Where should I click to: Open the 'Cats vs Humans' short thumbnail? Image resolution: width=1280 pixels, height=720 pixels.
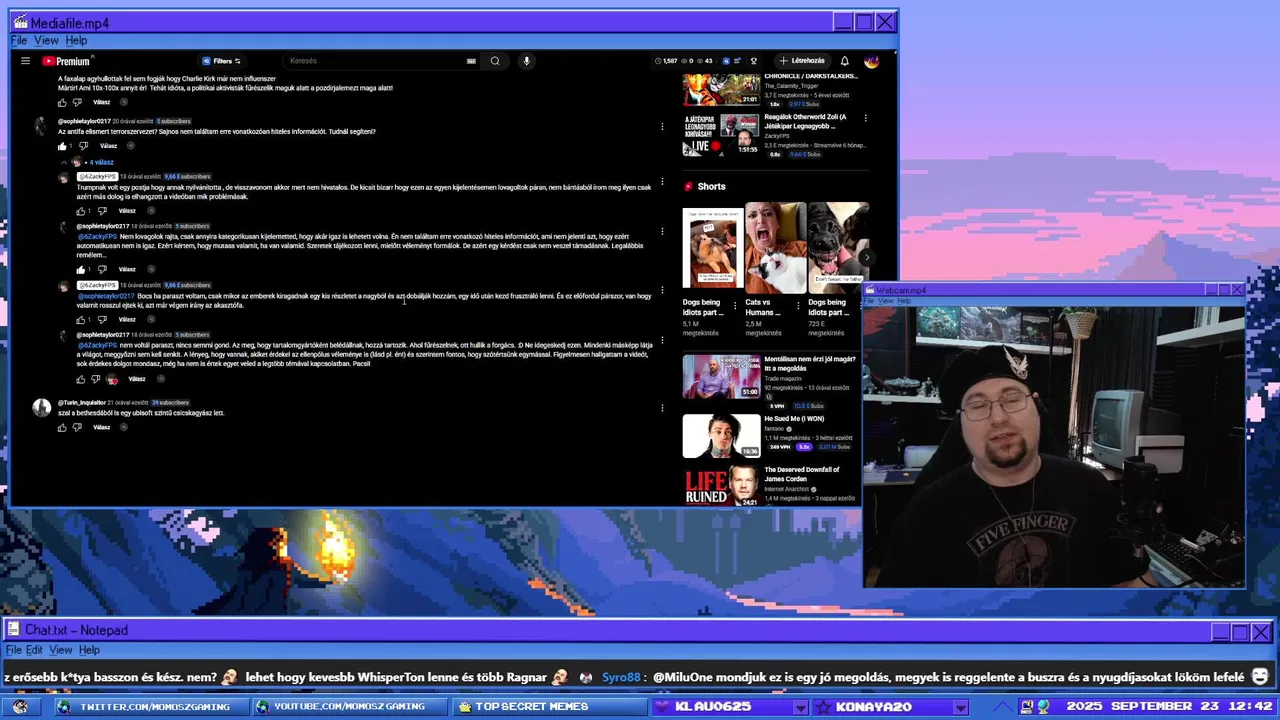point(775,247)
